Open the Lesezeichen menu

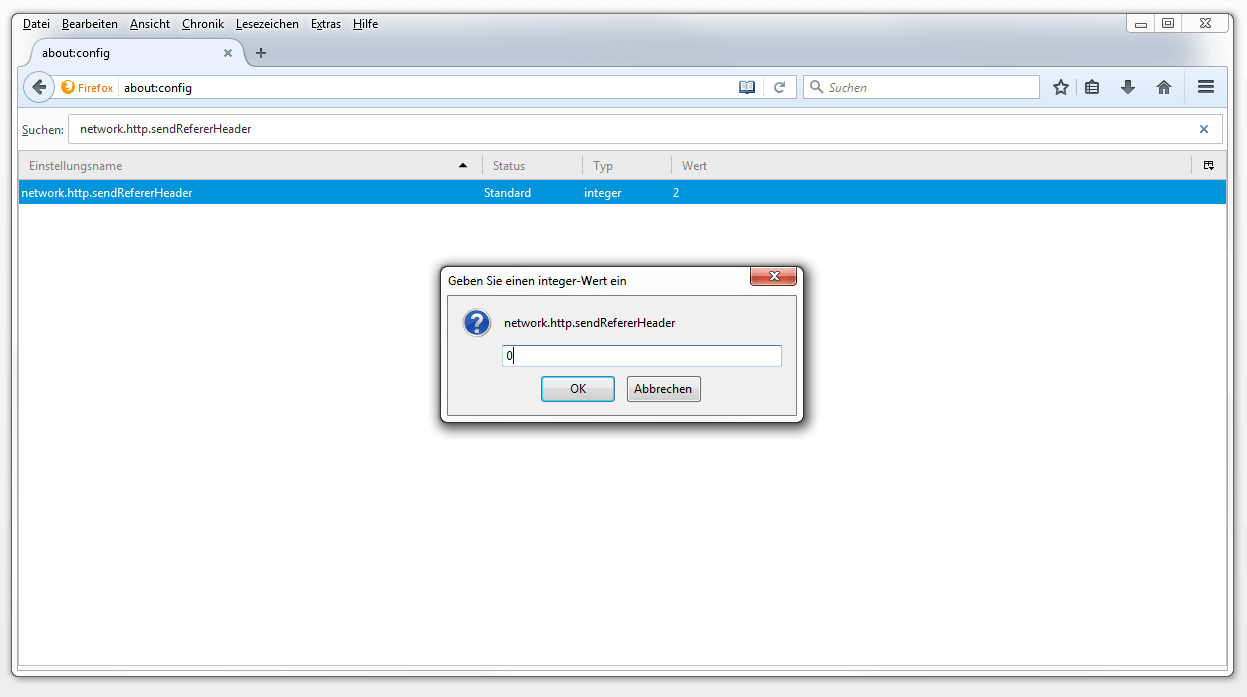coord(267,24)
